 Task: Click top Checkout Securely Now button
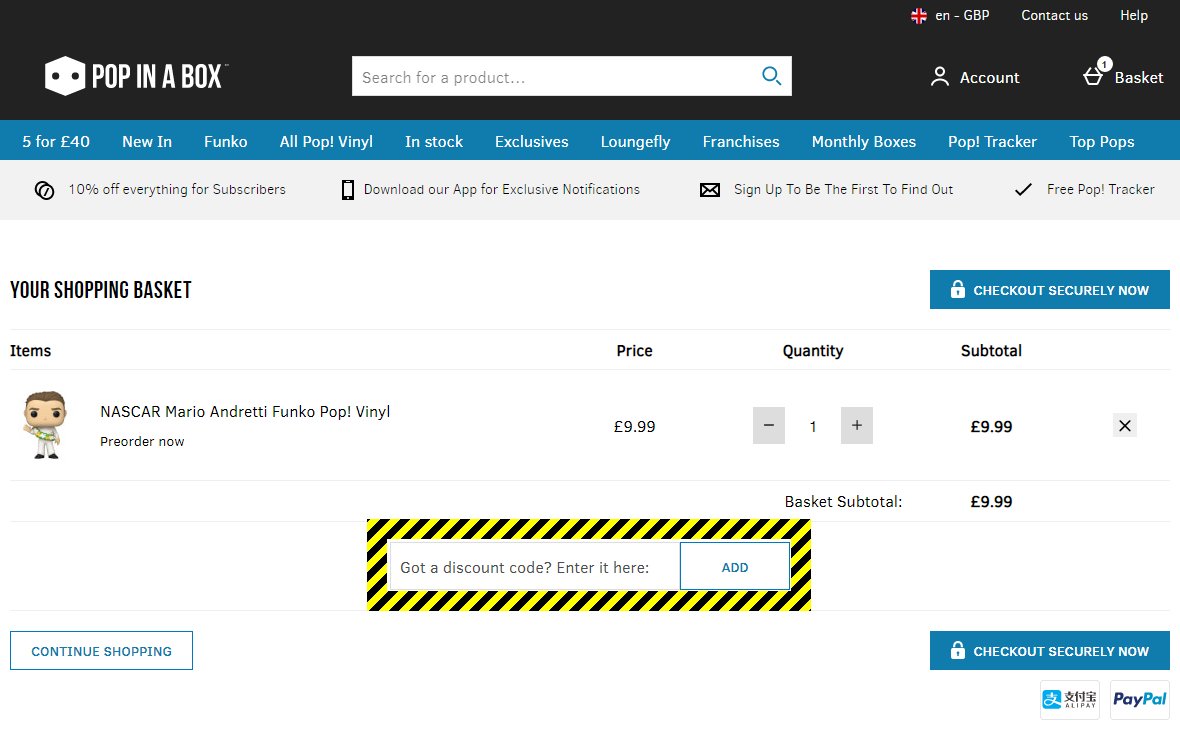click(x=1049, y=290)
